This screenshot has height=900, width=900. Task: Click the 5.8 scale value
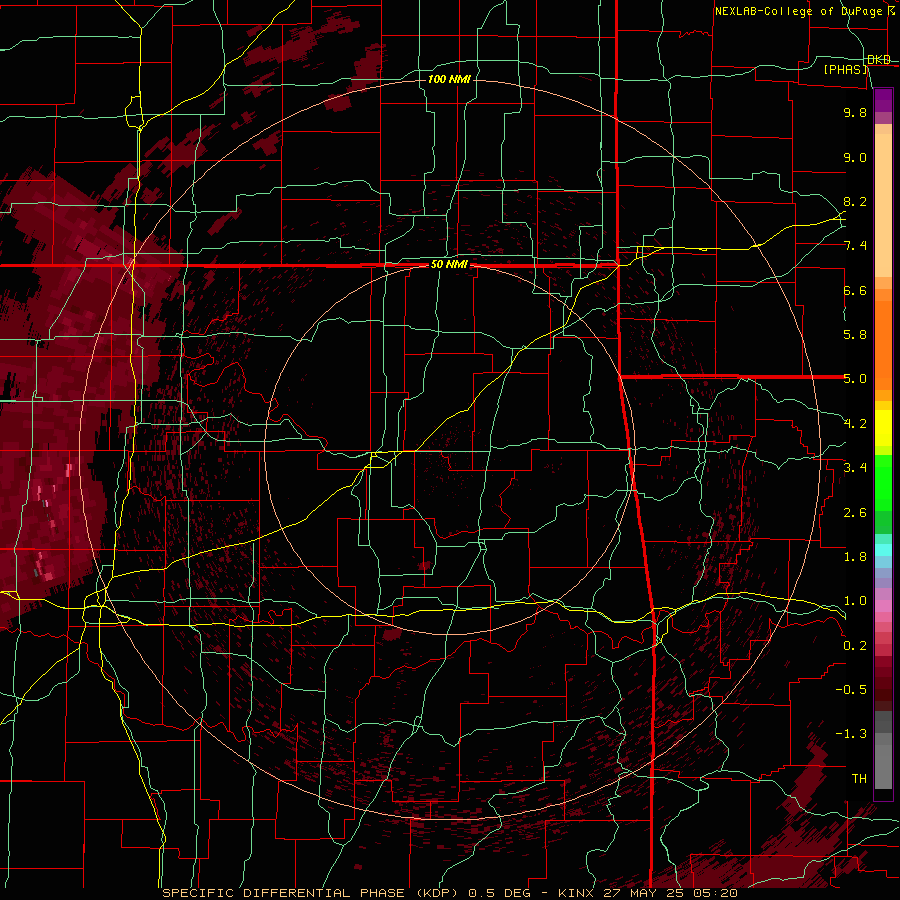tap(855, 335)
